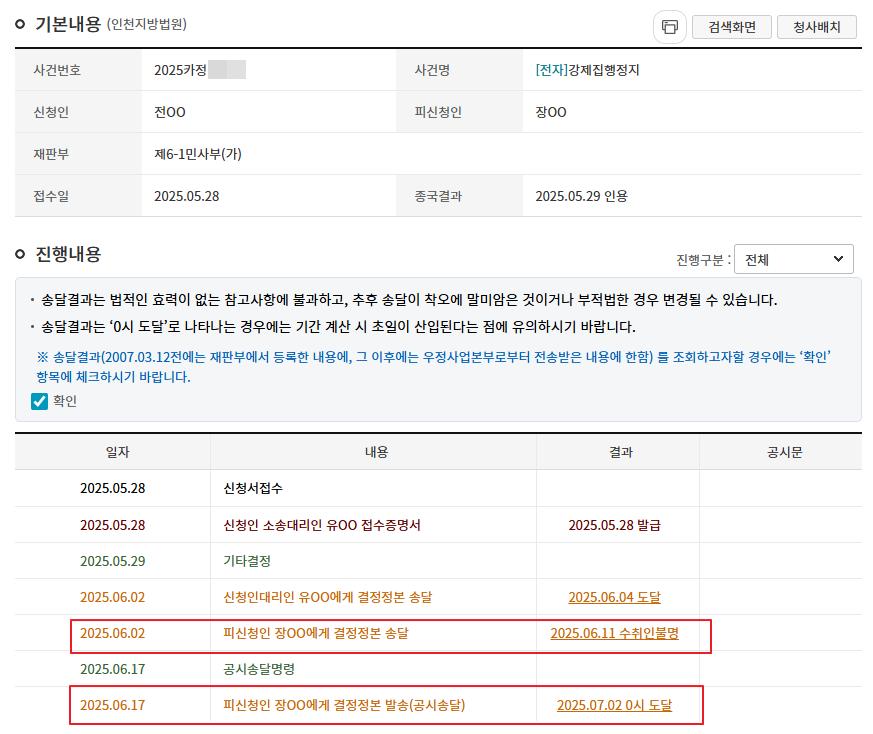
Task: Select the 공시송달명령 entry
Action: [x=259, y=669]
